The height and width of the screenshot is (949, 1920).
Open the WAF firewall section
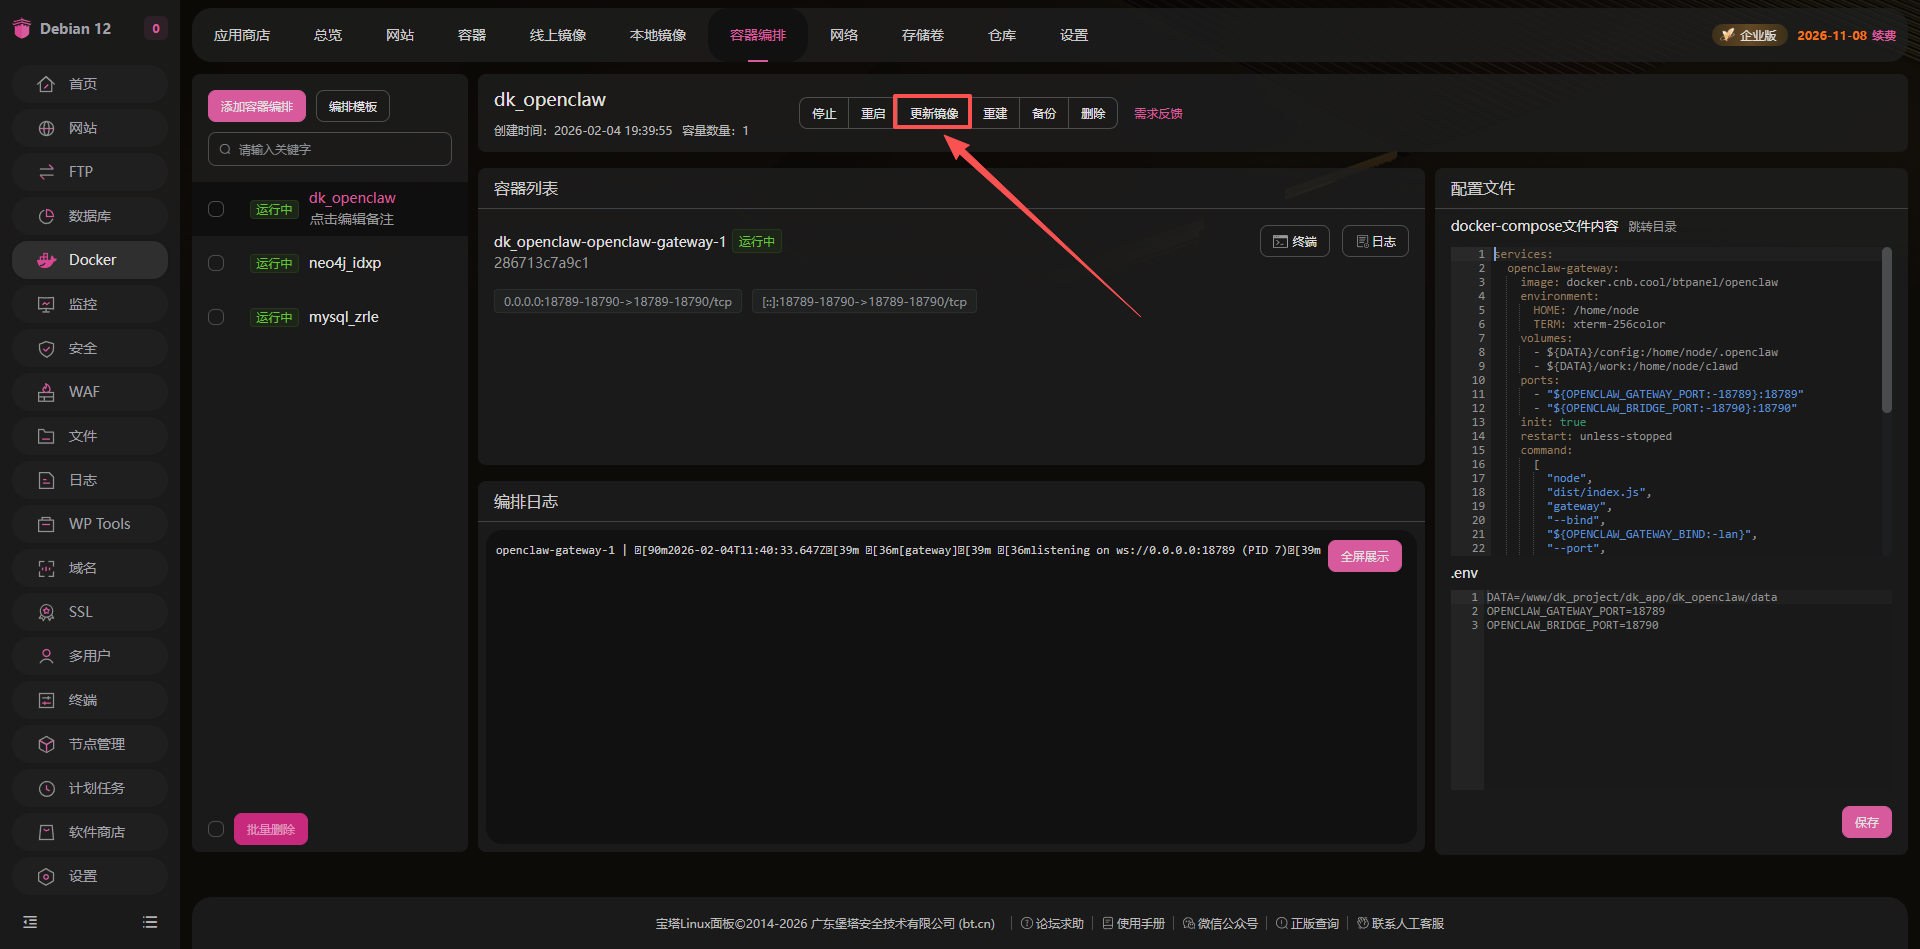[x=90, y=391]
